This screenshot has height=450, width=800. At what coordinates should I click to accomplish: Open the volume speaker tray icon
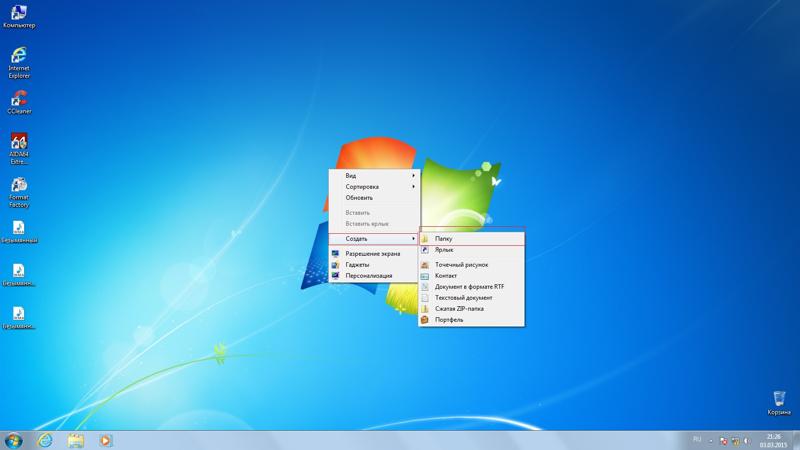(x=747, y=441)
